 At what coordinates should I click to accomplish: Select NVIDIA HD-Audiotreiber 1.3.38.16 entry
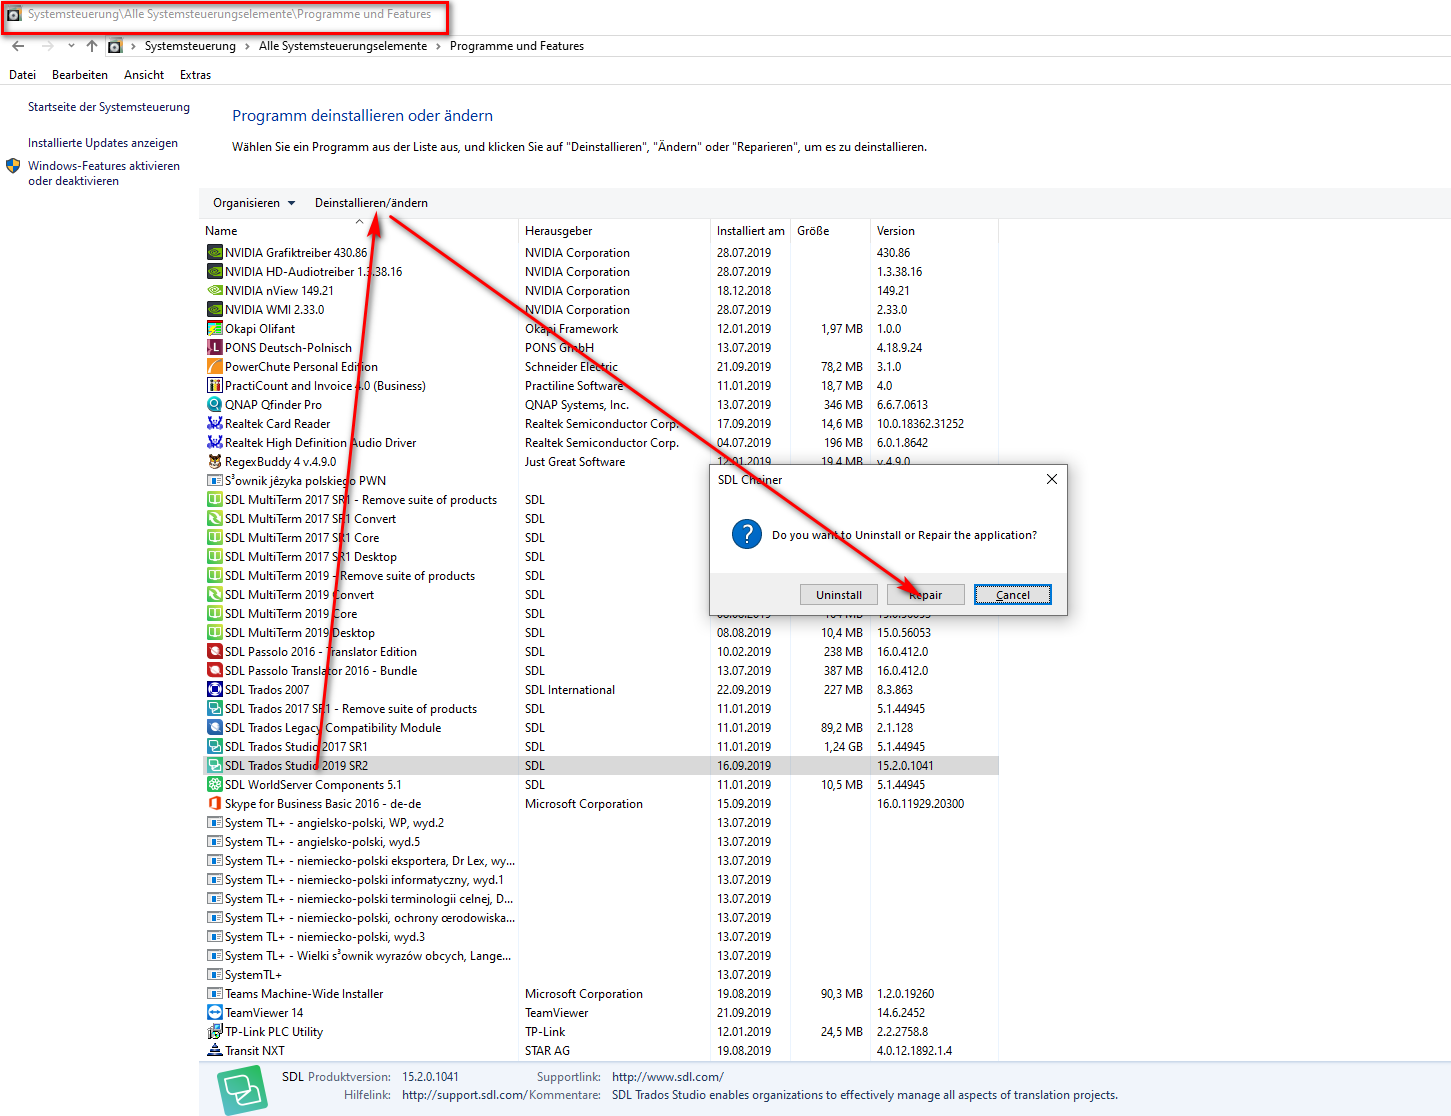(600, 272)
